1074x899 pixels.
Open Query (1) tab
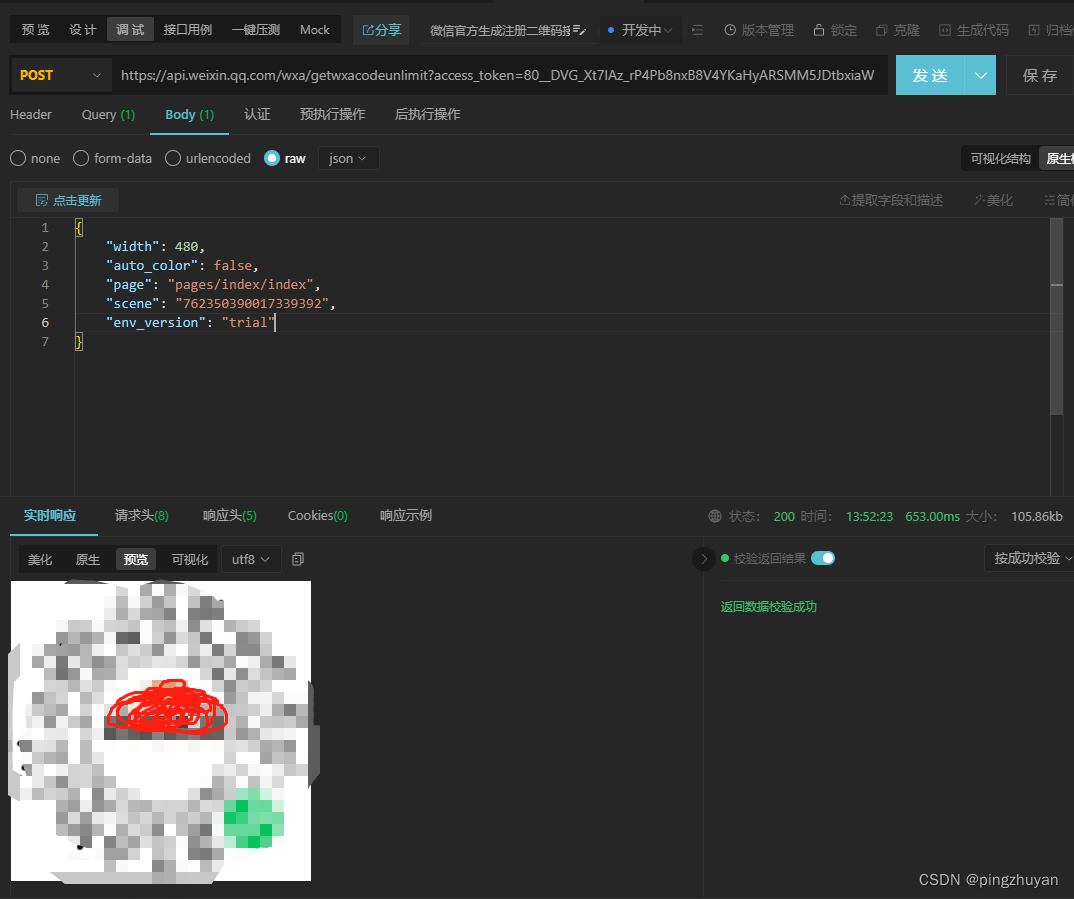click(108, 114)
